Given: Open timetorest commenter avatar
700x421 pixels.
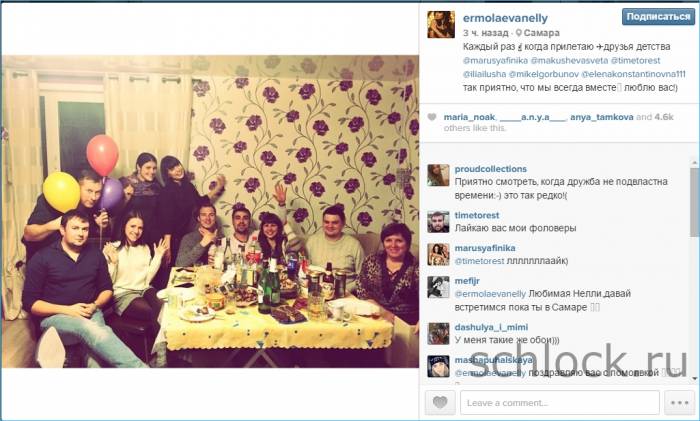Looking at the screenshot, I should click(438, 221).
